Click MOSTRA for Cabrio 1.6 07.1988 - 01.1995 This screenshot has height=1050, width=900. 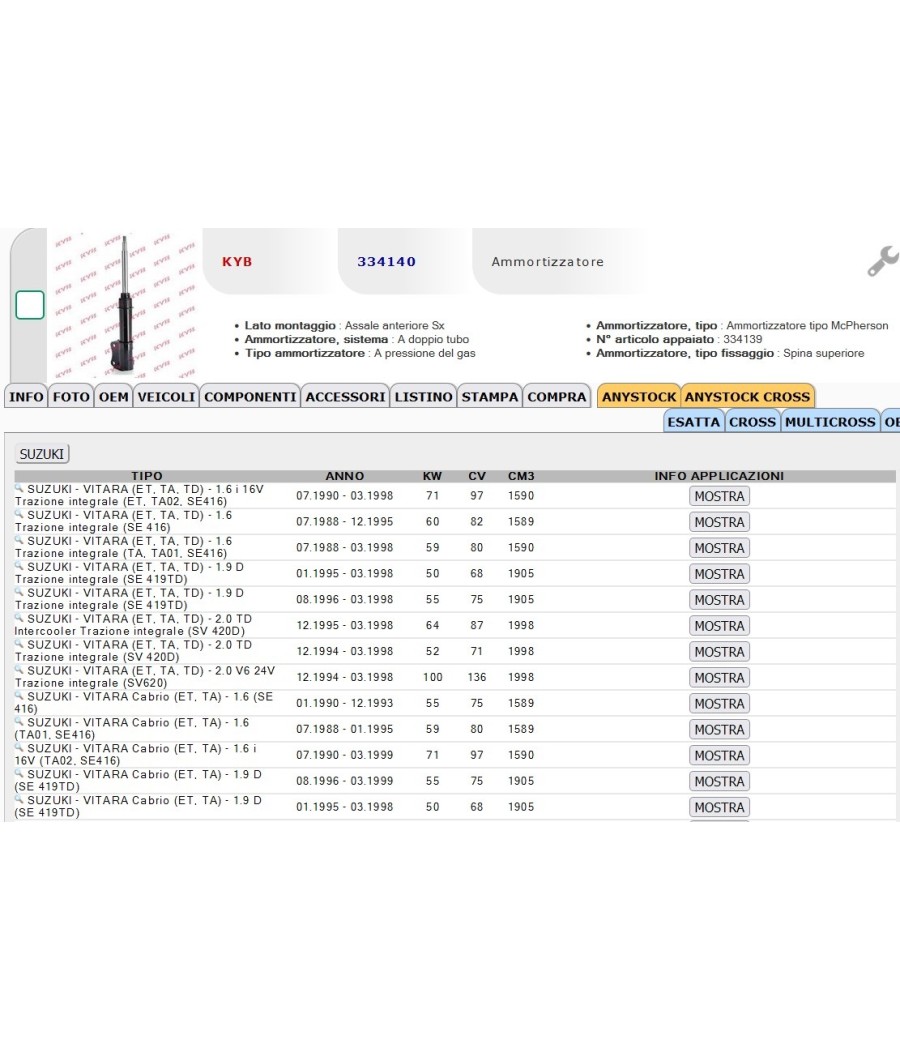point(719,730)
